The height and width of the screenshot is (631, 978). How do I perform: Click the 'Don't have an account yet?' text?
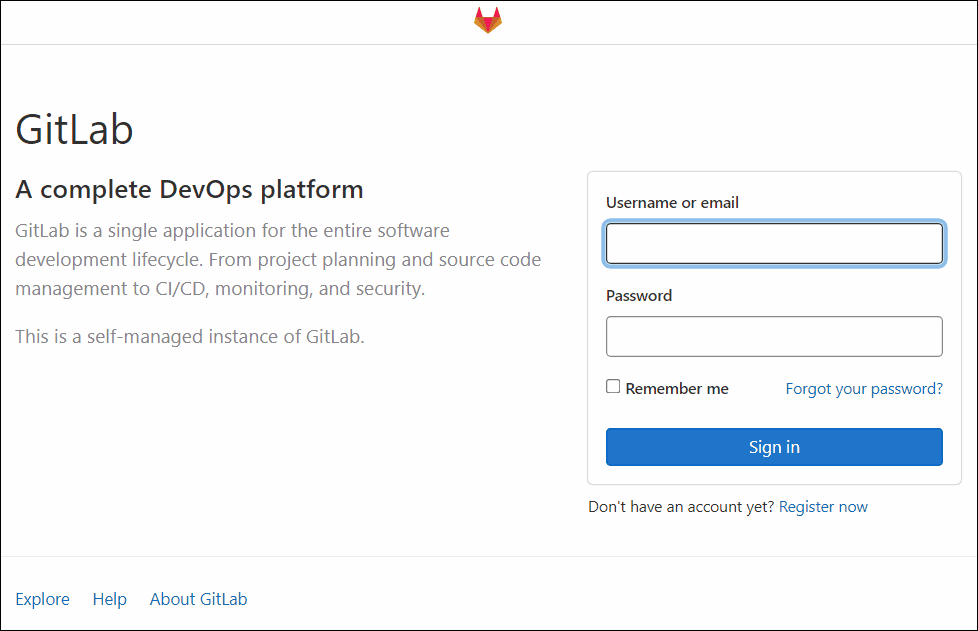point(681,507)
